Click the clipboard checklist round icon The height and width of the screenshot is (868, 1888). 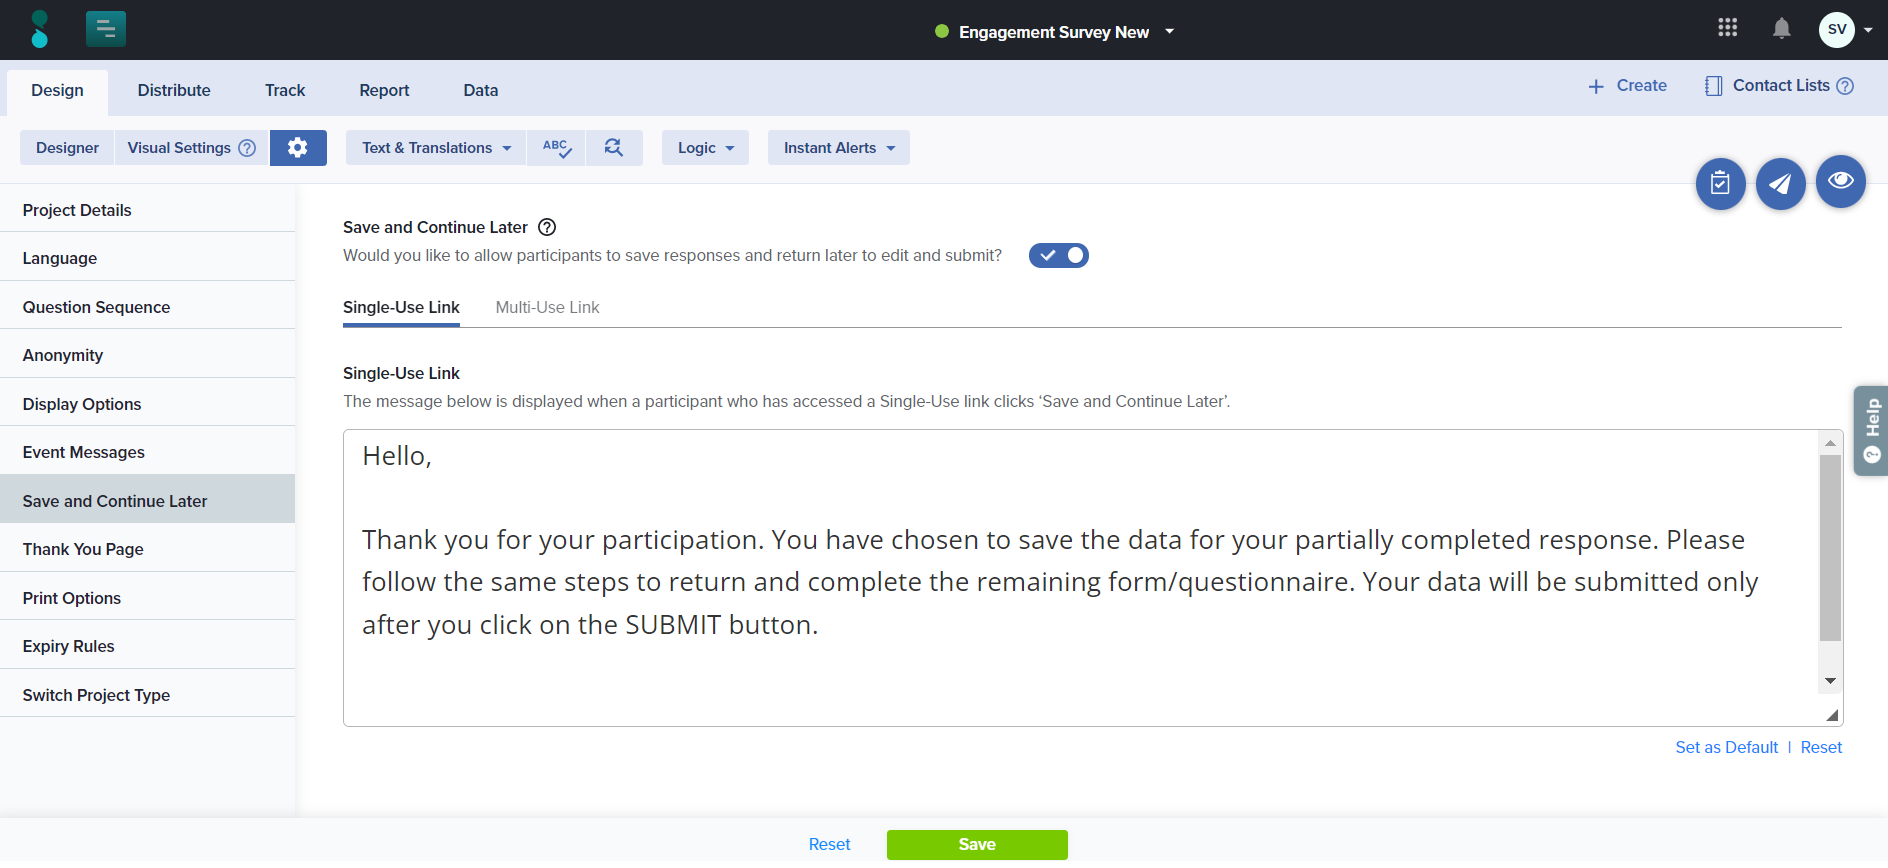[1720, 184]
